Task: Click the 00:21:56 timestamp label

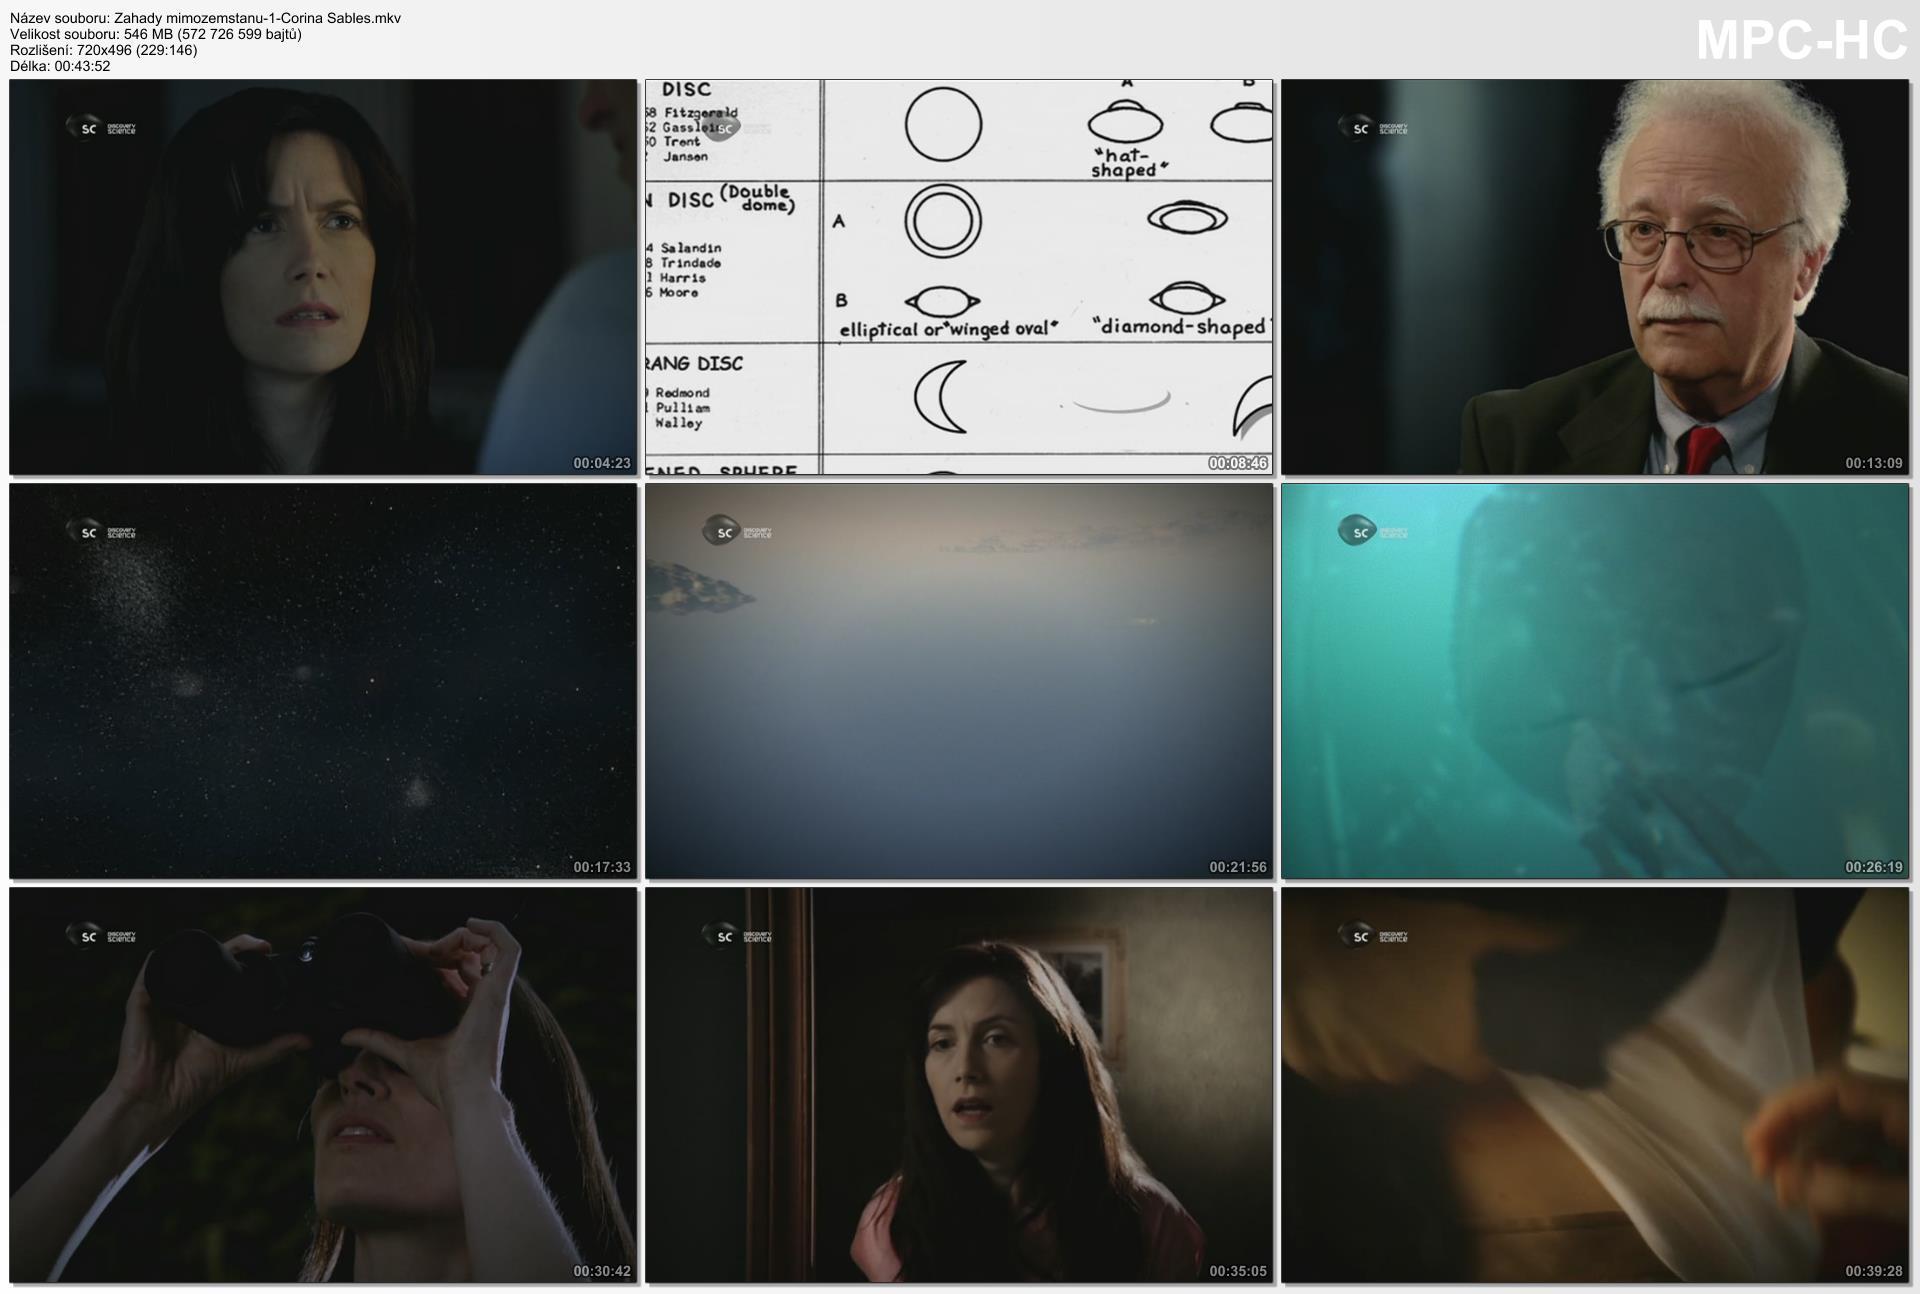Action: [x=1237, y=867]
